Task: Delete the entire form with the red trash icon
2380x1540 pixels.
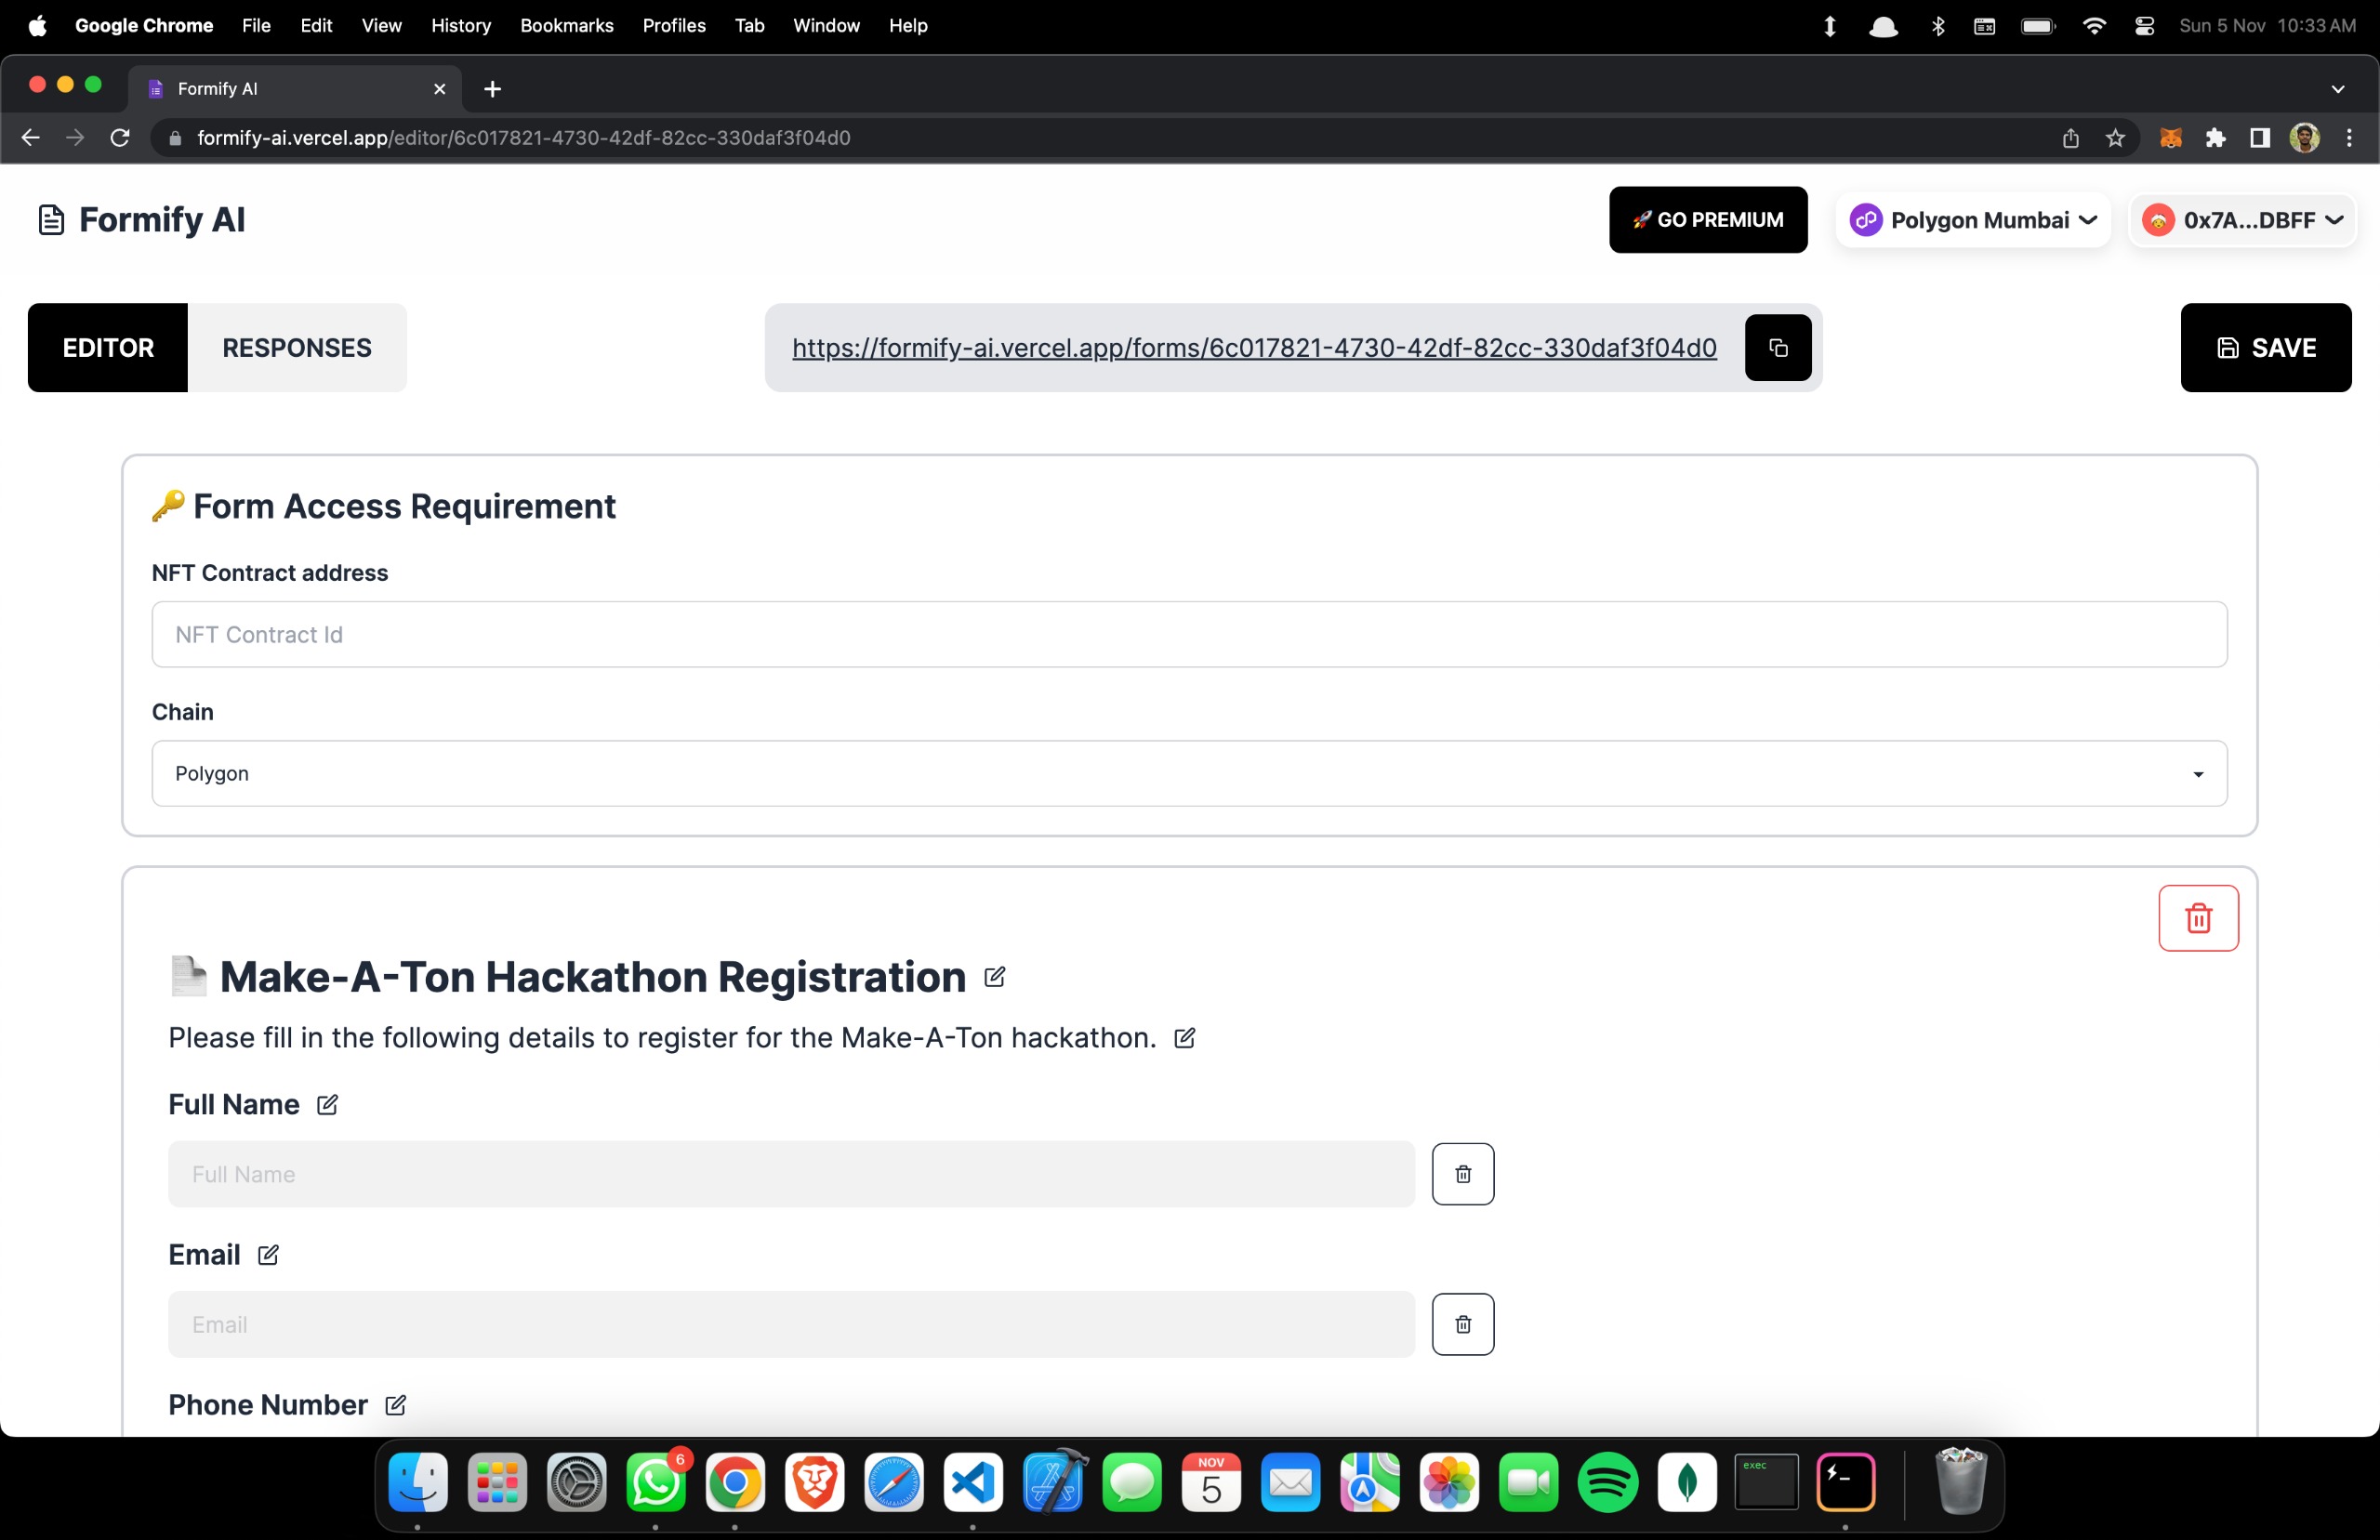Action: click(x=2197, y=917)
